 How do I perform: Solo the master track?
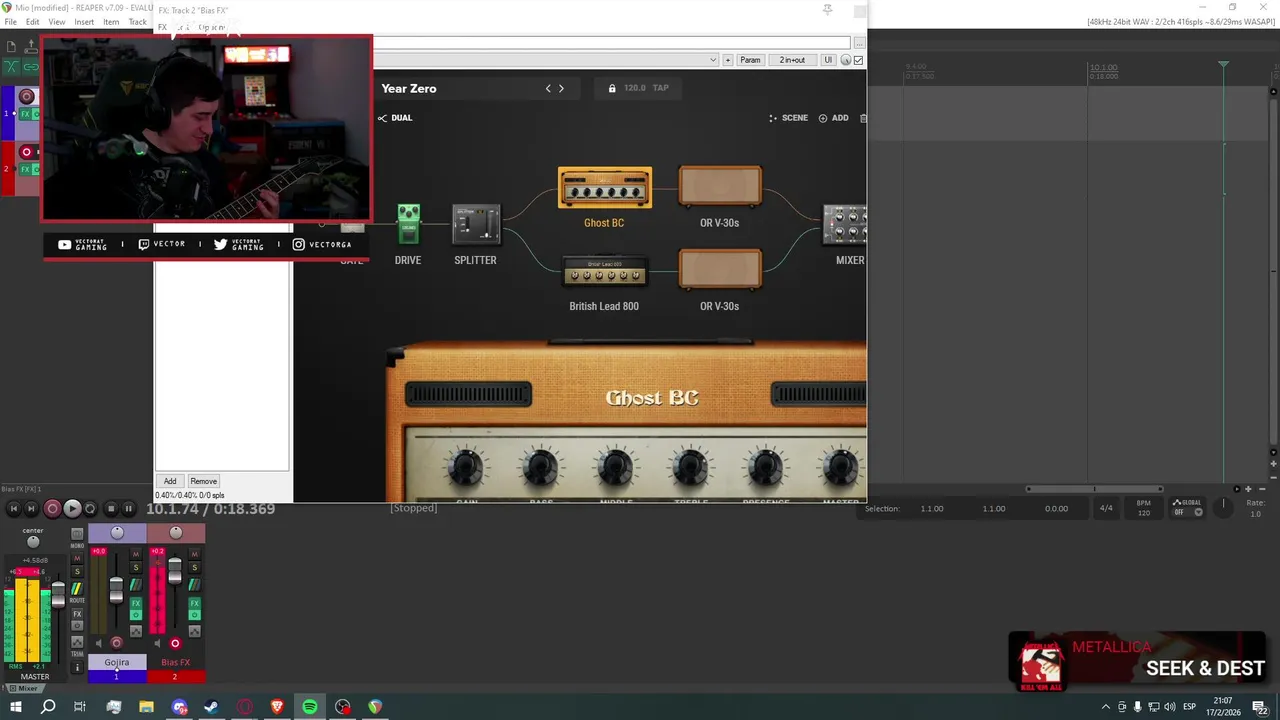77,571
